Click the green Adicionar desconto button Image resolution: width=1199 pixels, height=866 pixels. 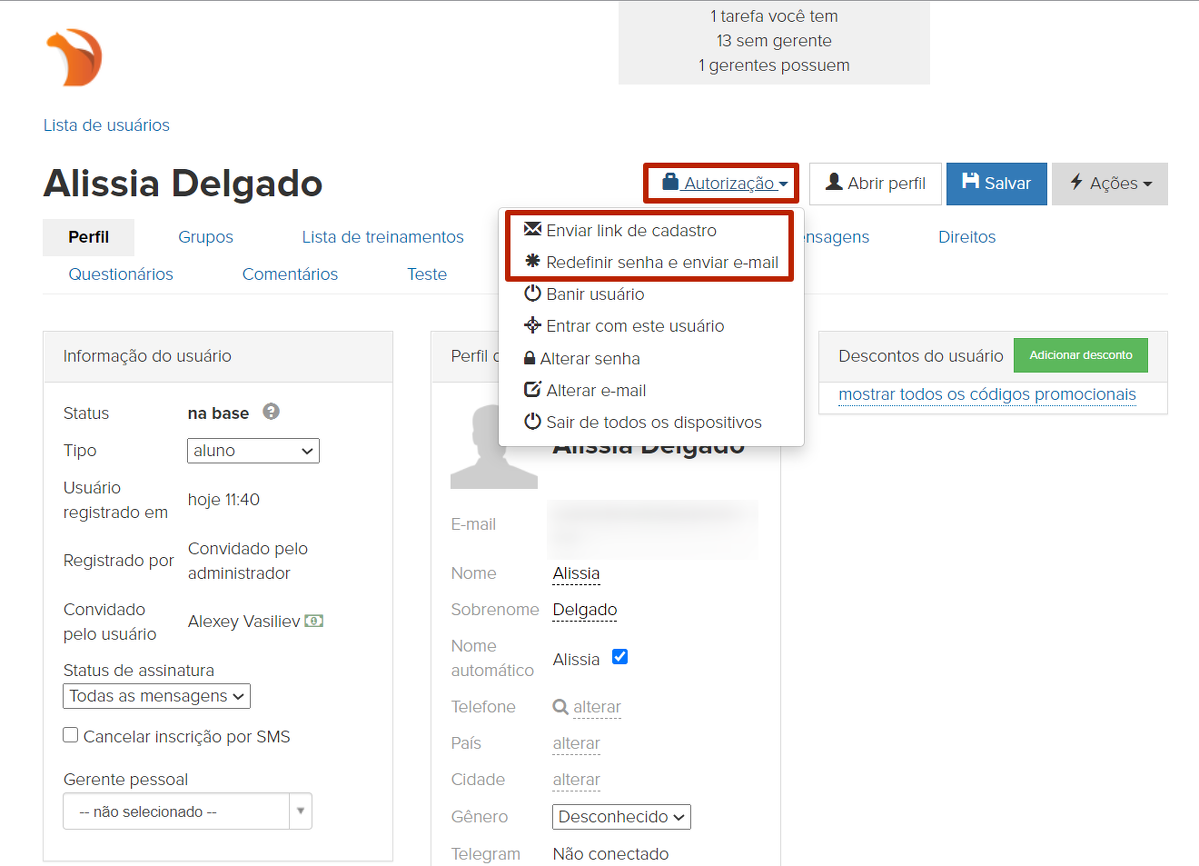[1080, 355]
